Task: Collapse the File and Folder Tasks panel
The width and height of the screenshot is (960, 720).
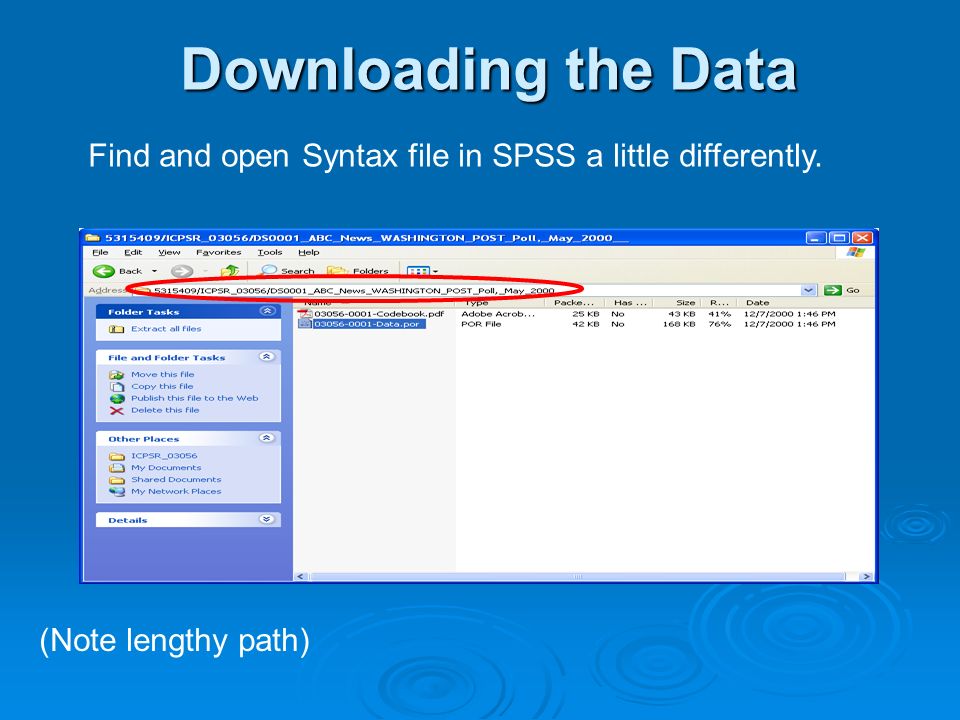Action: click(266, 356)
